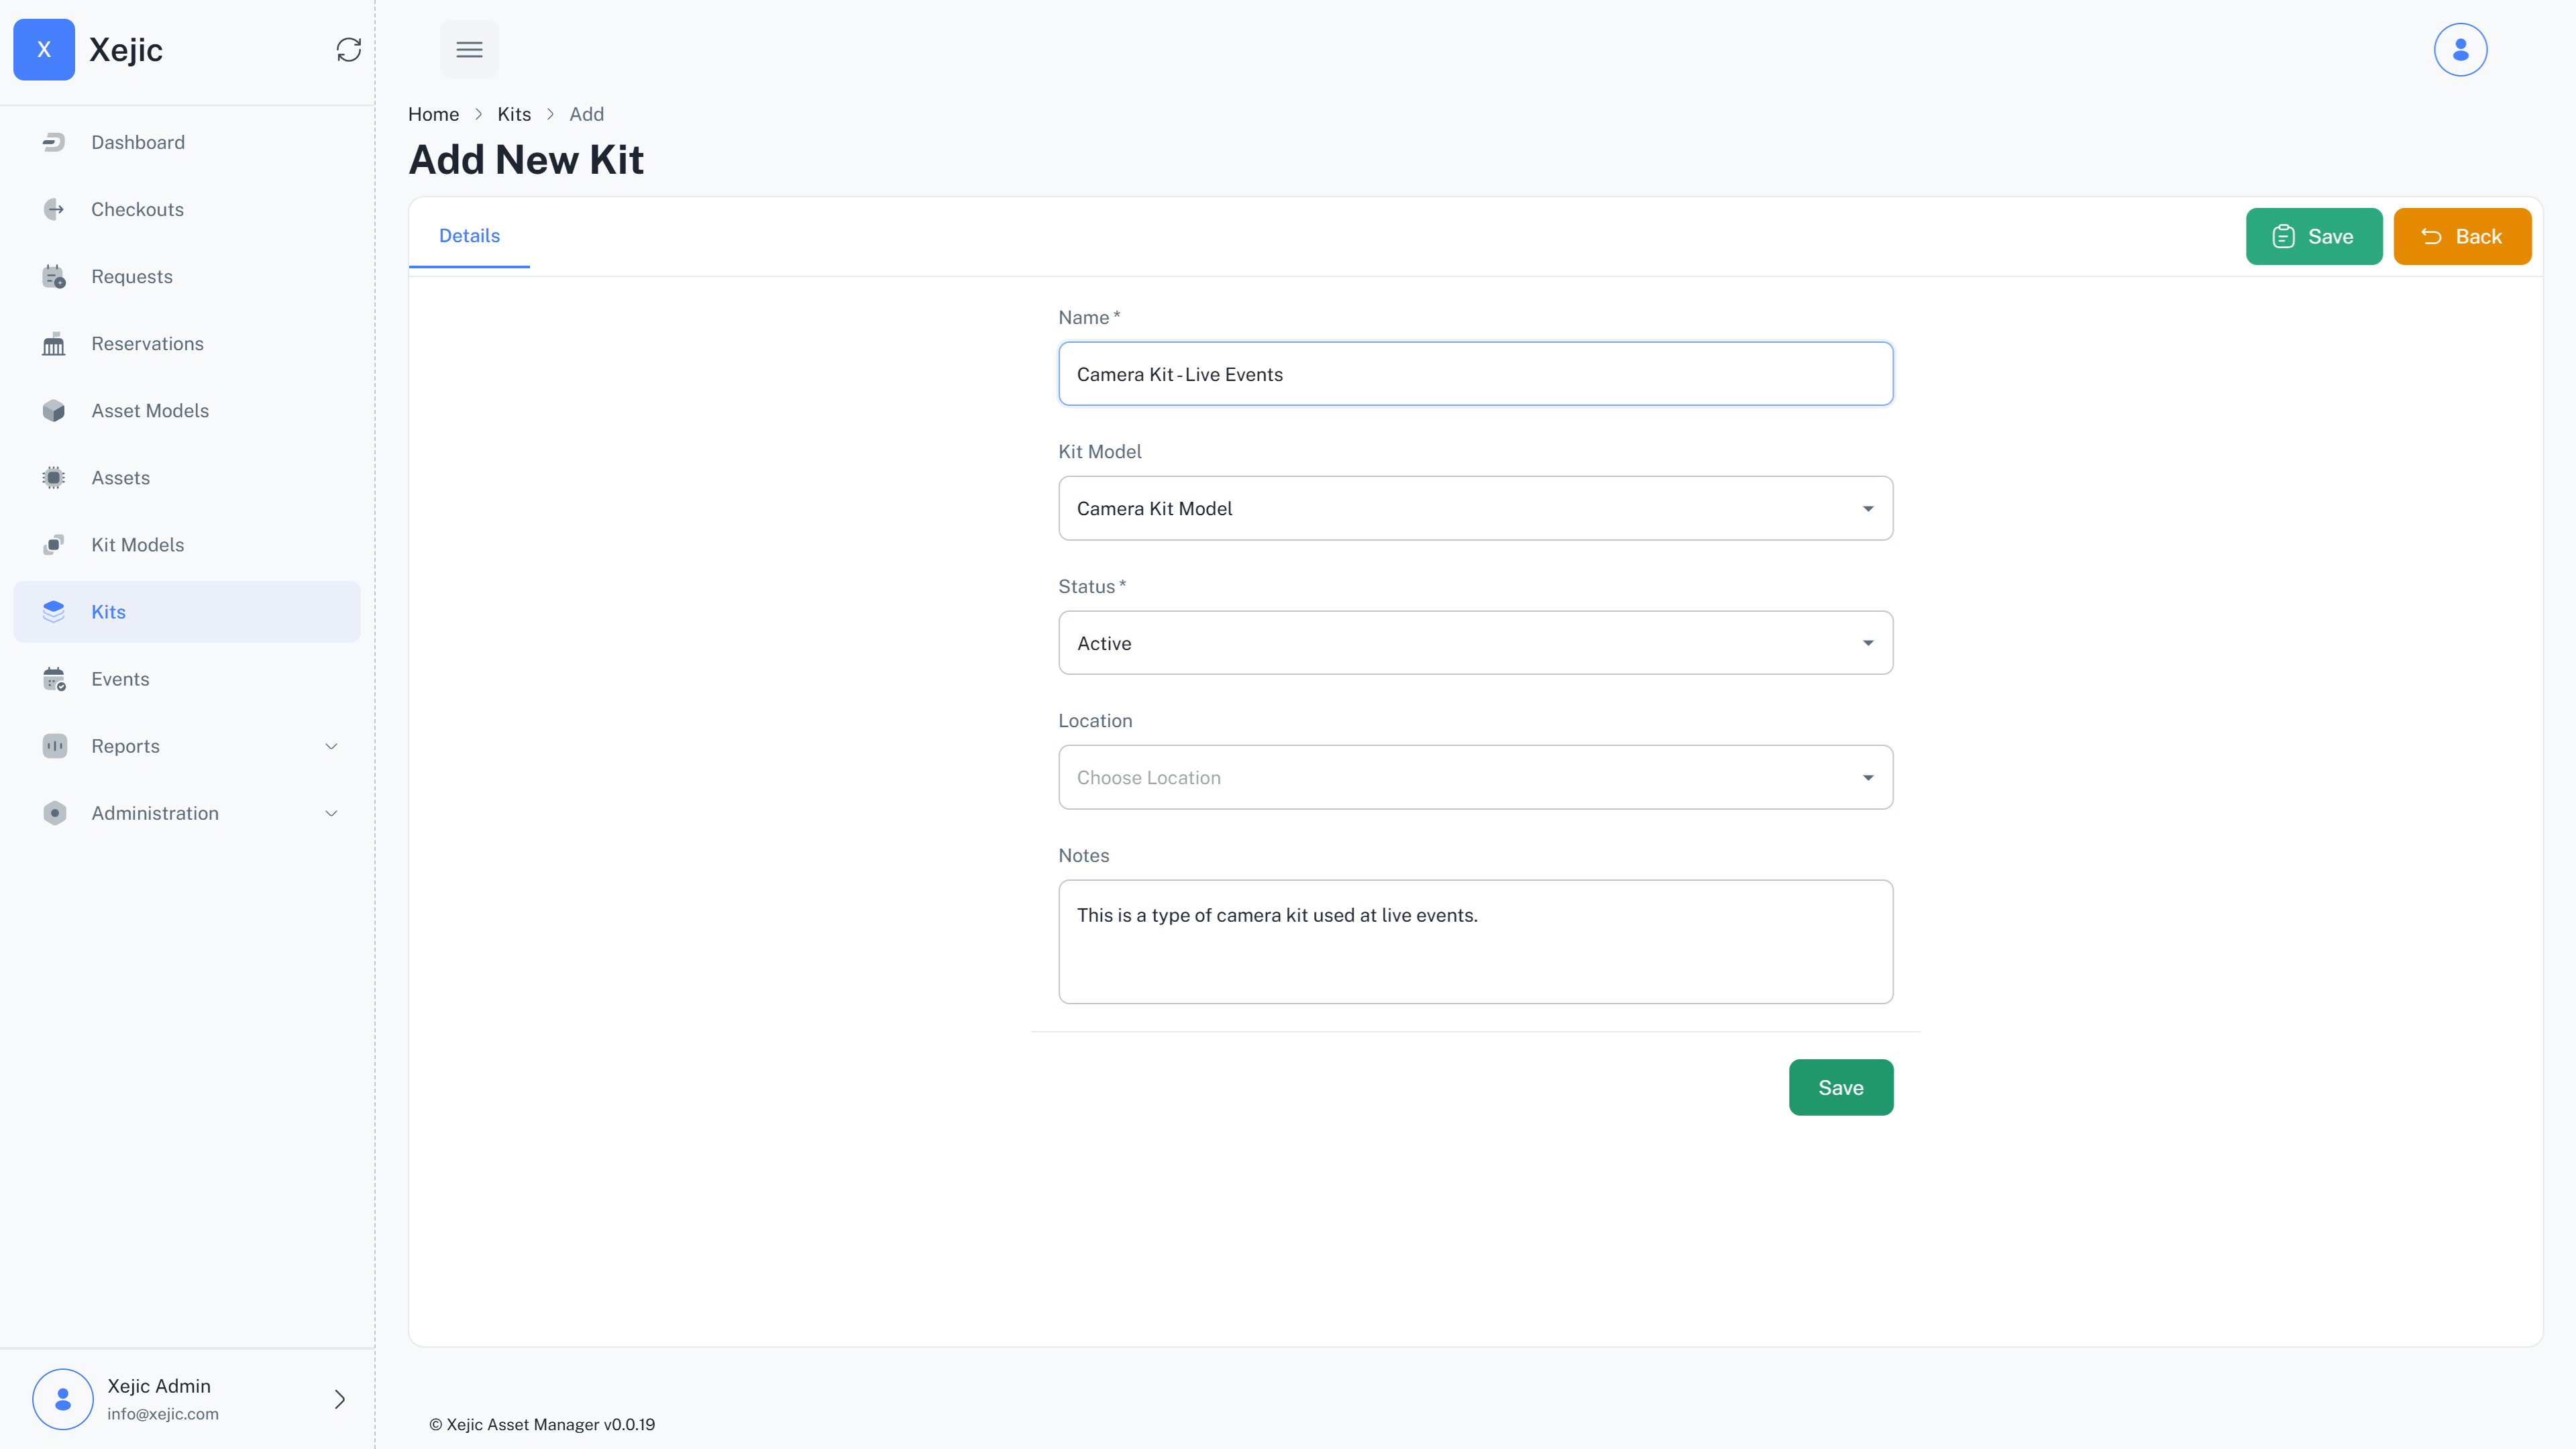Expand the Administration submenu chevron

point(331,813)
